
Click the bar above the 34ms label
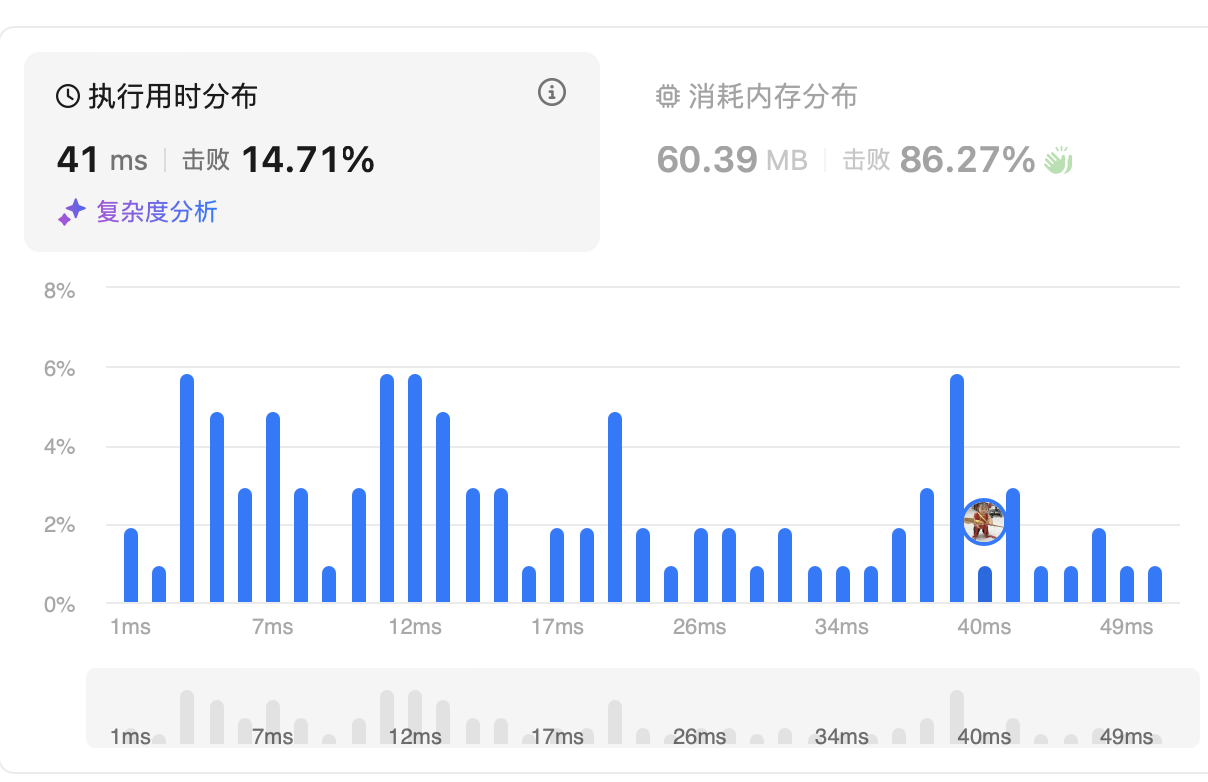[843, 584]
